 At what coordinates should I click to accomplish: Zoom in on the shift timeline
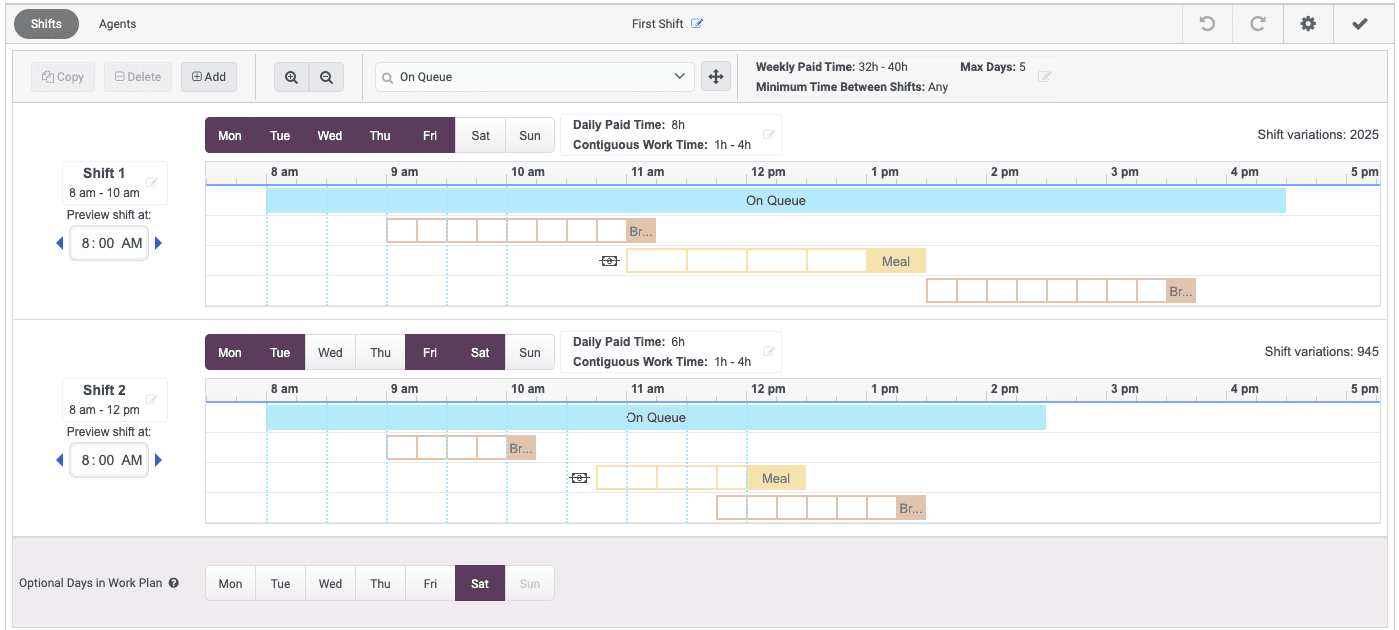click(x=291, y=76)
